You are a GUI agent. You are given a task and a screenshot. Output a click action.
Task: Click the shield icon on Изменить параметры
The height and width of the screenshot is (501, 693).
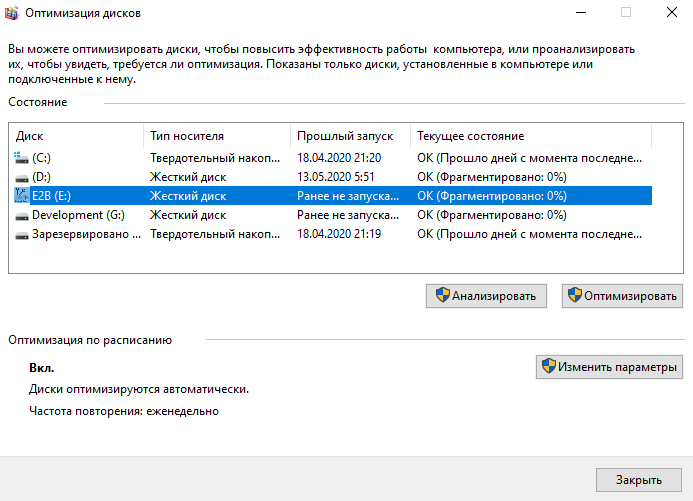548,367
